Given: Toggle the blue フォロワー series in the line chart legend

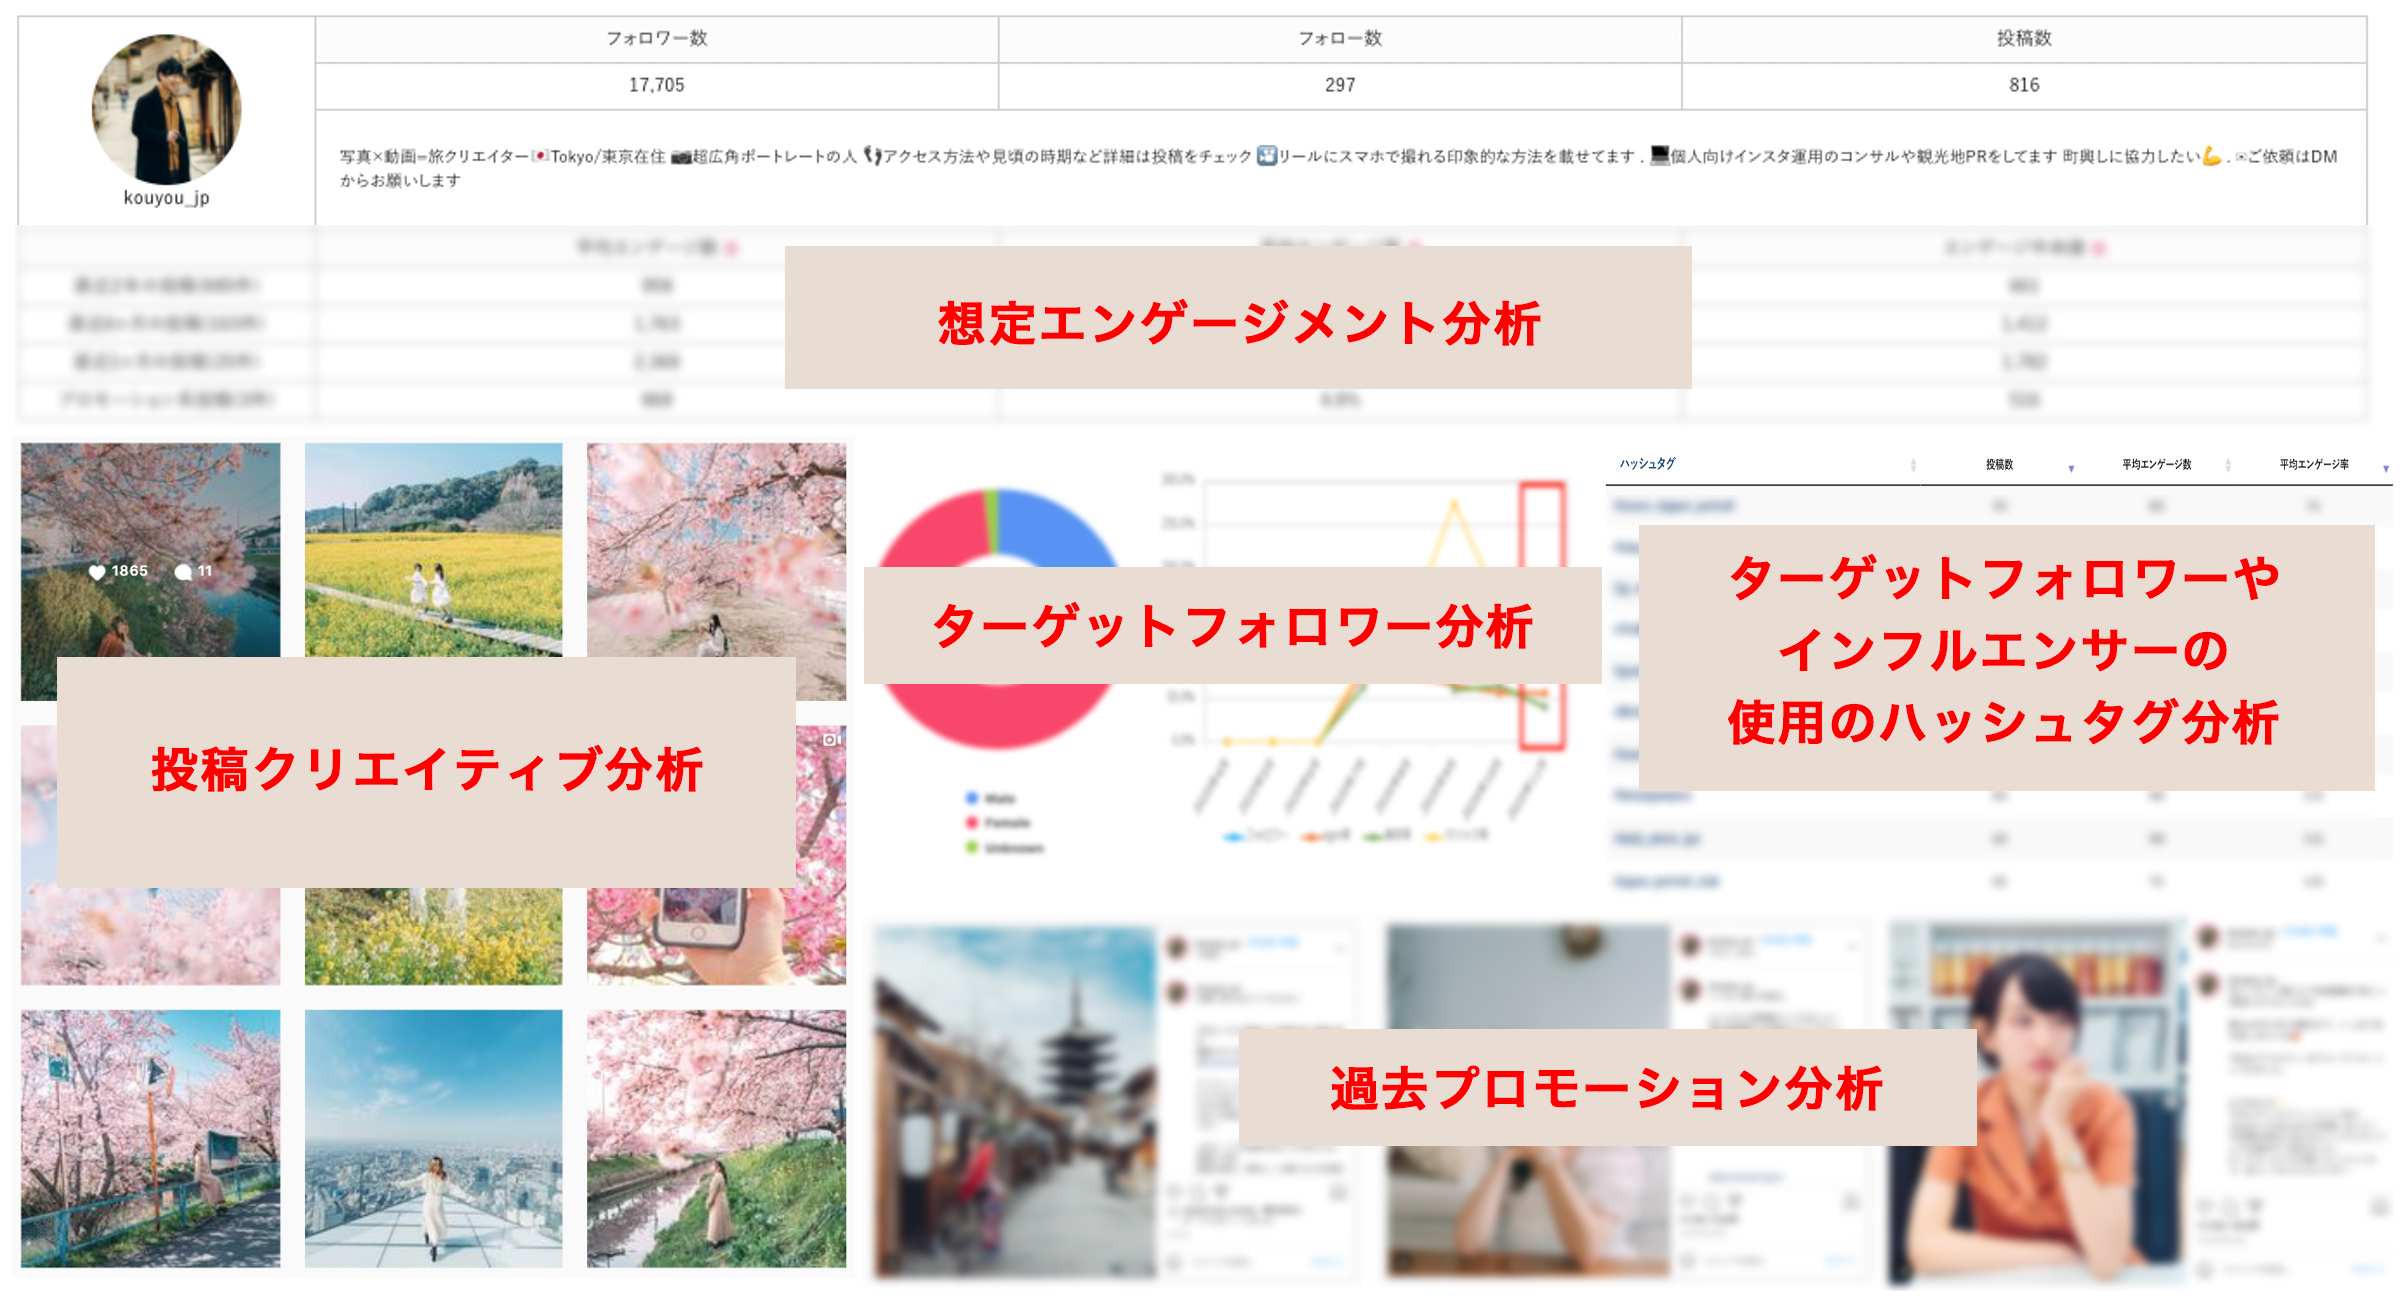Looking at the screenshot, I should click(1234, 836).
